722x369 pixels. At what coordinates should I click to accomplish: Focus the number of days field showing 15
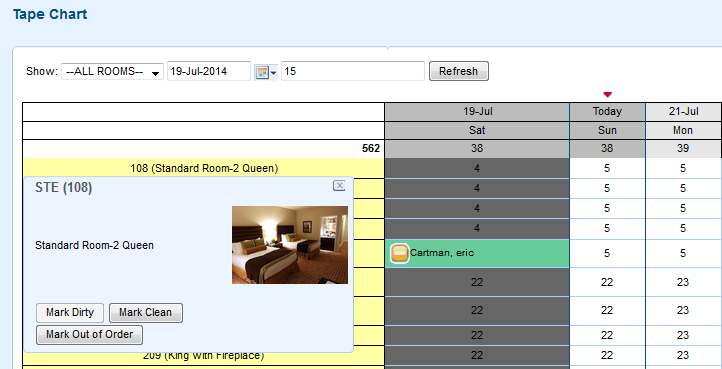point(353,71)
